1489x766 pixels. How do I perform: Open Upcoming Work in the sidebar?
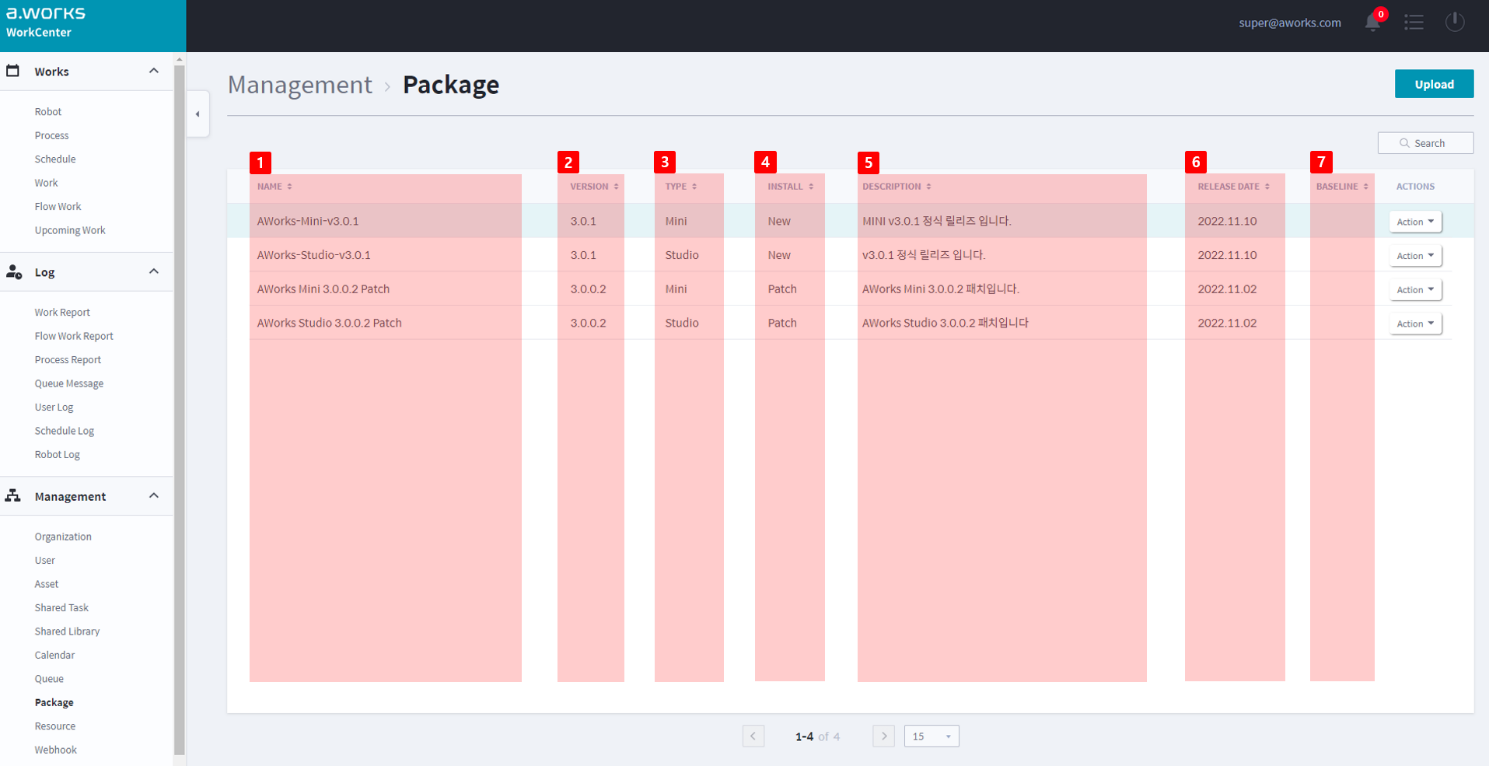(x=70, y=230)
